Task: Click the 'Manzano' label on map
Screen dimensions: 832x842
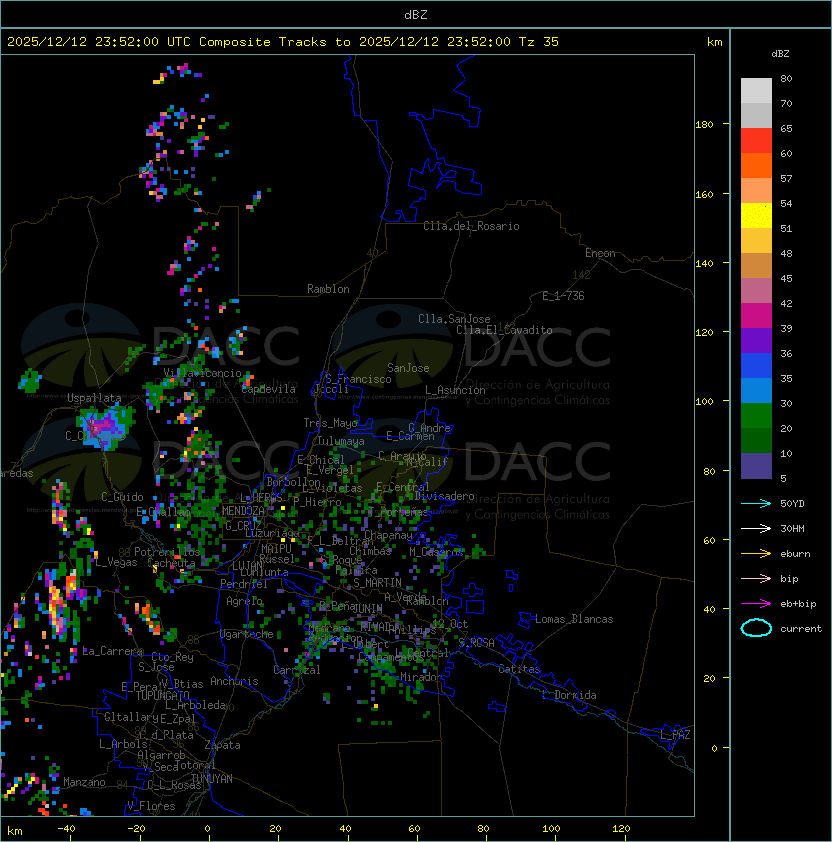Action: click(84, 782)
